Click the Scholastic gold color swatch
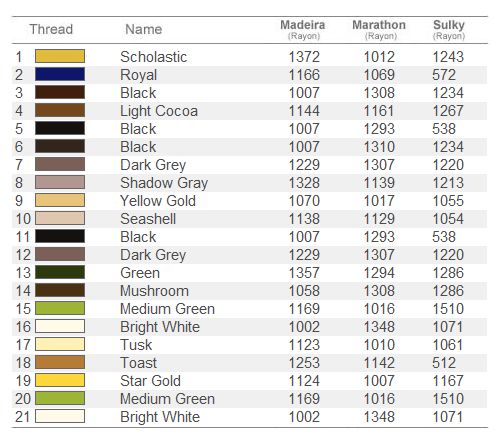Screen dimensions: 500x438 [x=60, y=56]
